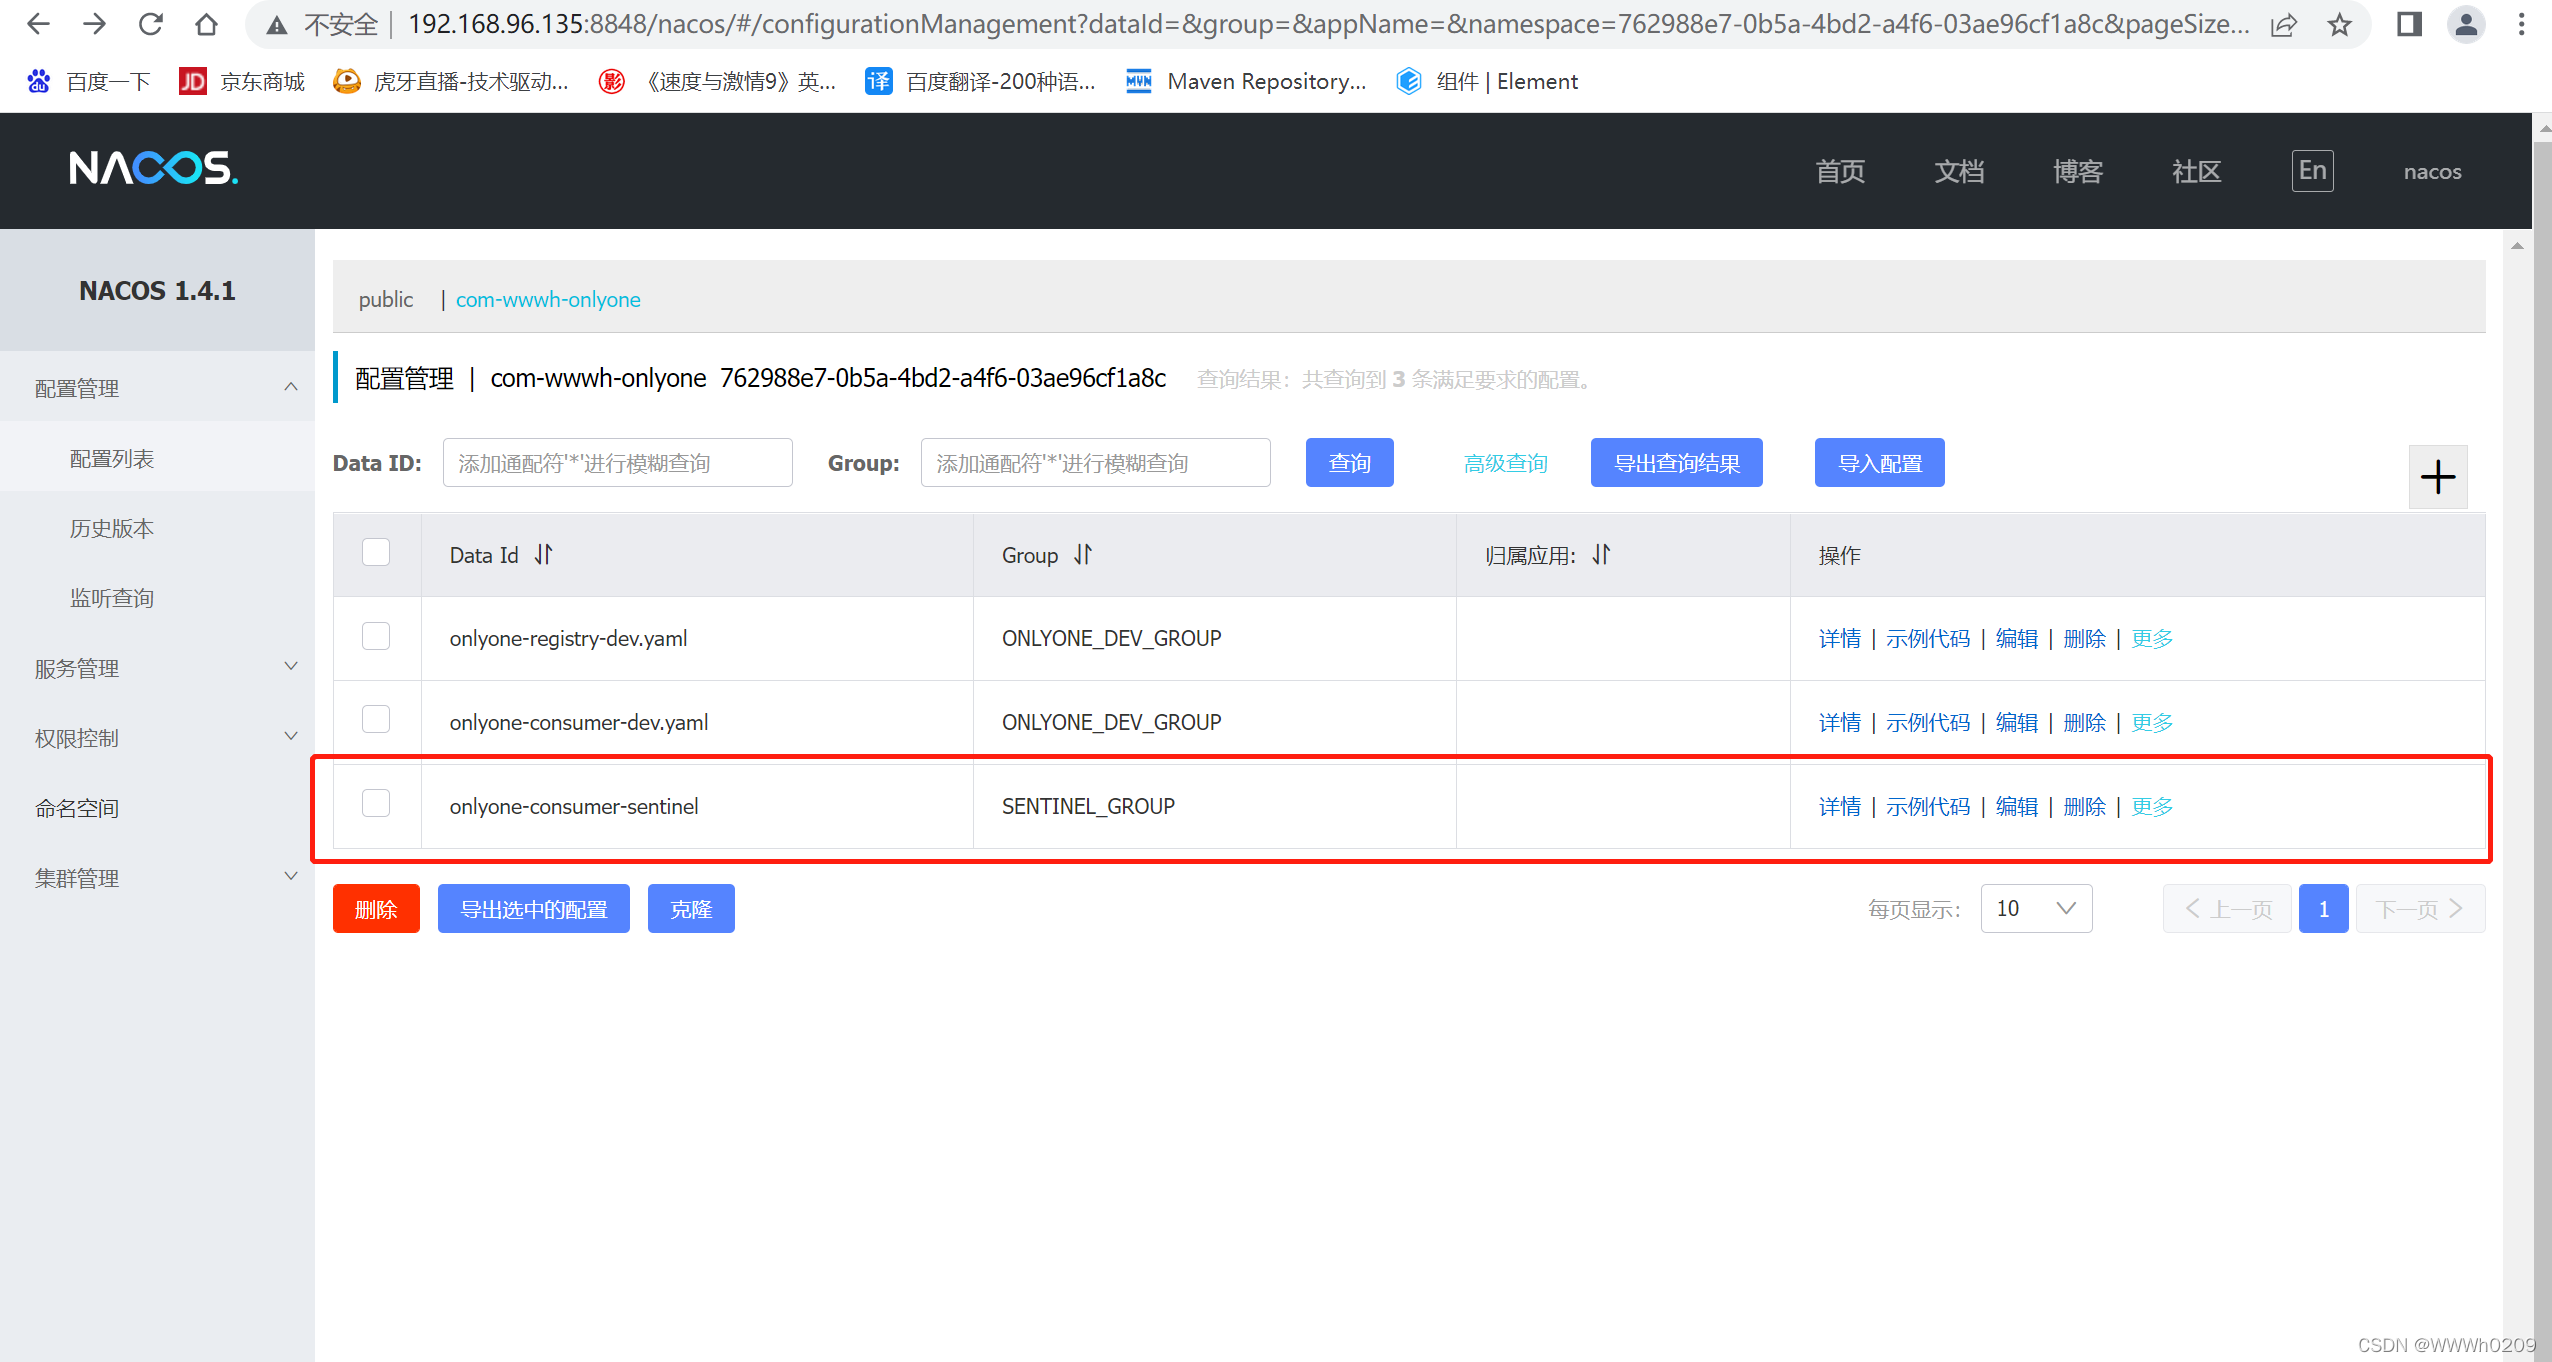Check the onlyone-consumer-sentinel row

pos(376,803)
